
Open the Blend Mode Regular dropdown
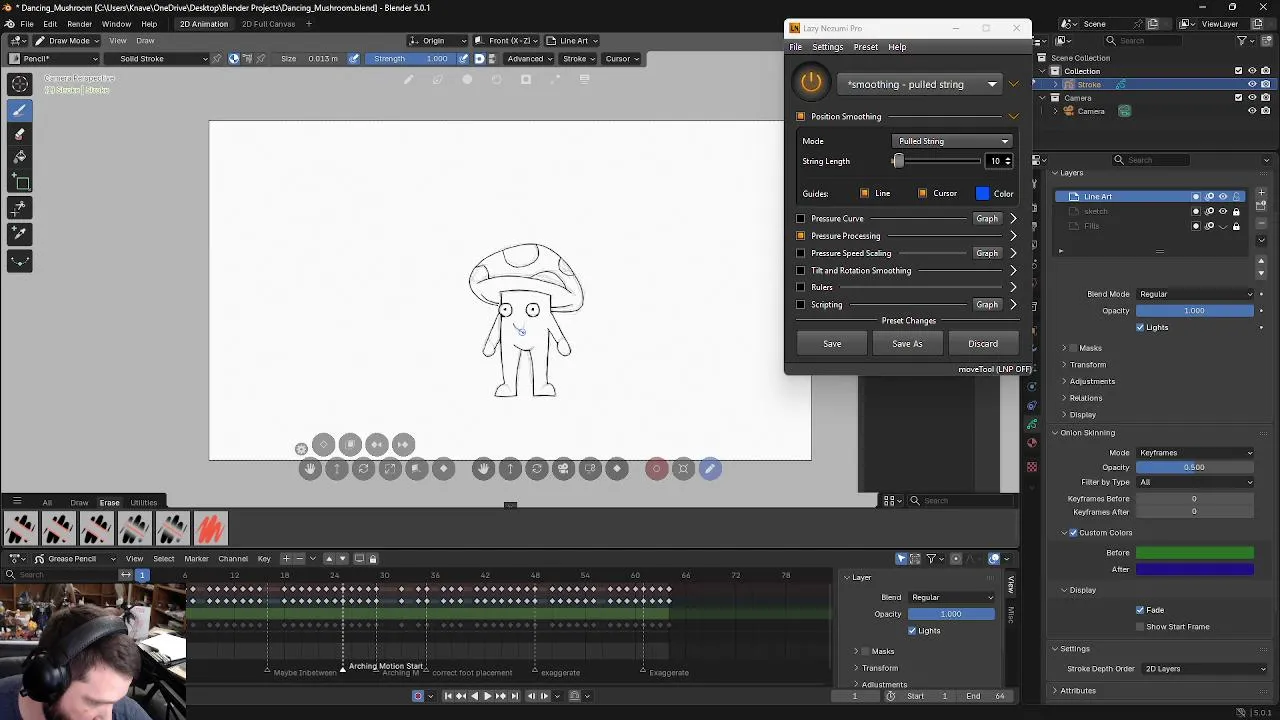click(x=1195, y=294)
